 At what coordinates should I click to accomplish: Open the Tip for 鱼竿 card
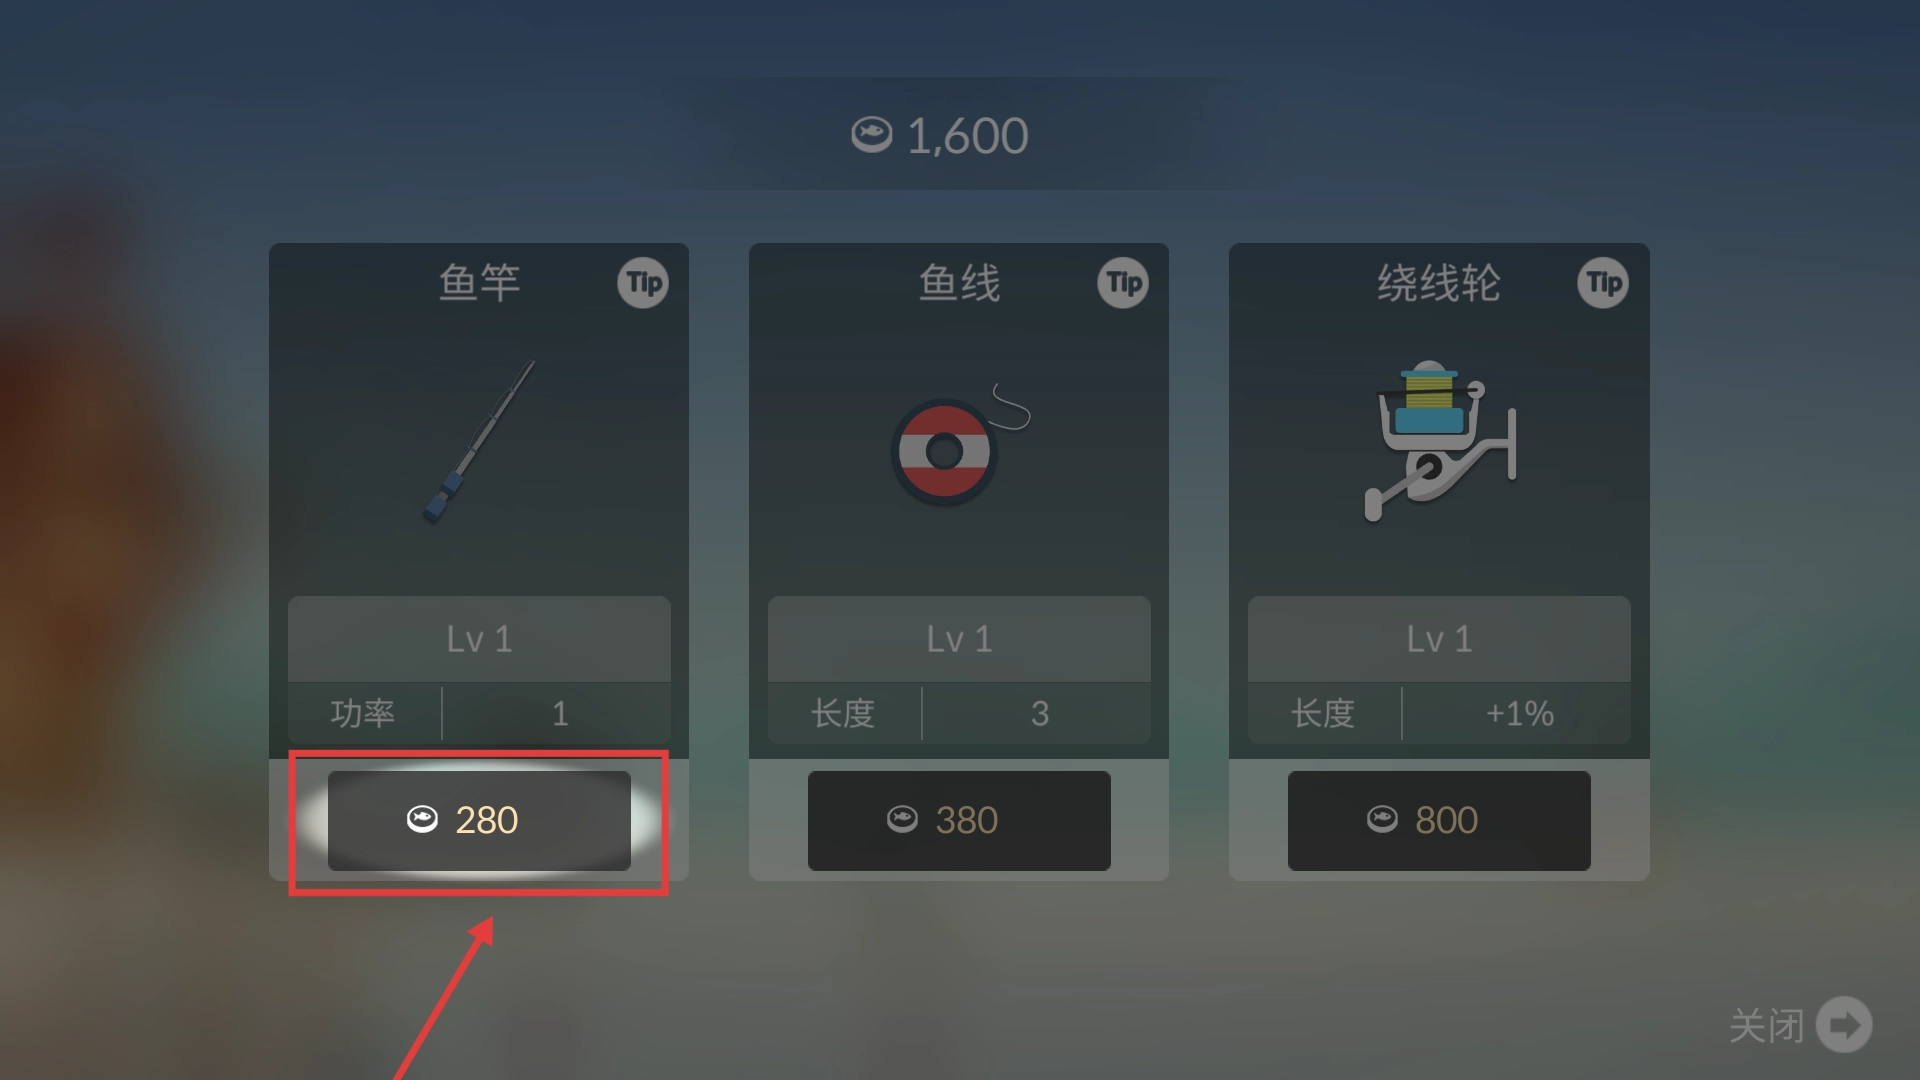pos(643,283)
